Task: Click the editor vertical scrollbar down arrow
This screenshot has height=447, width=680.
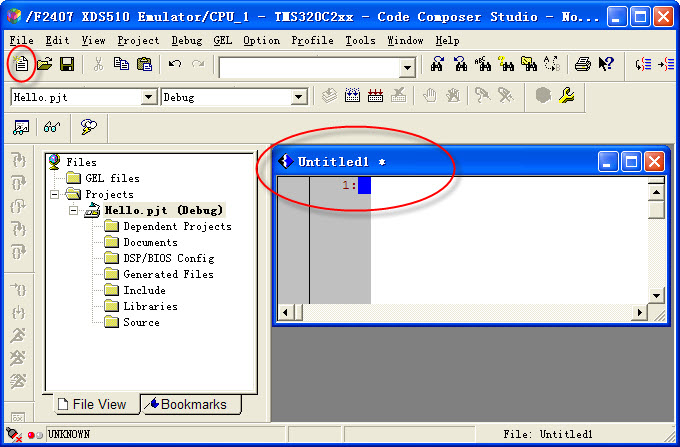Action: pos(656,296)
